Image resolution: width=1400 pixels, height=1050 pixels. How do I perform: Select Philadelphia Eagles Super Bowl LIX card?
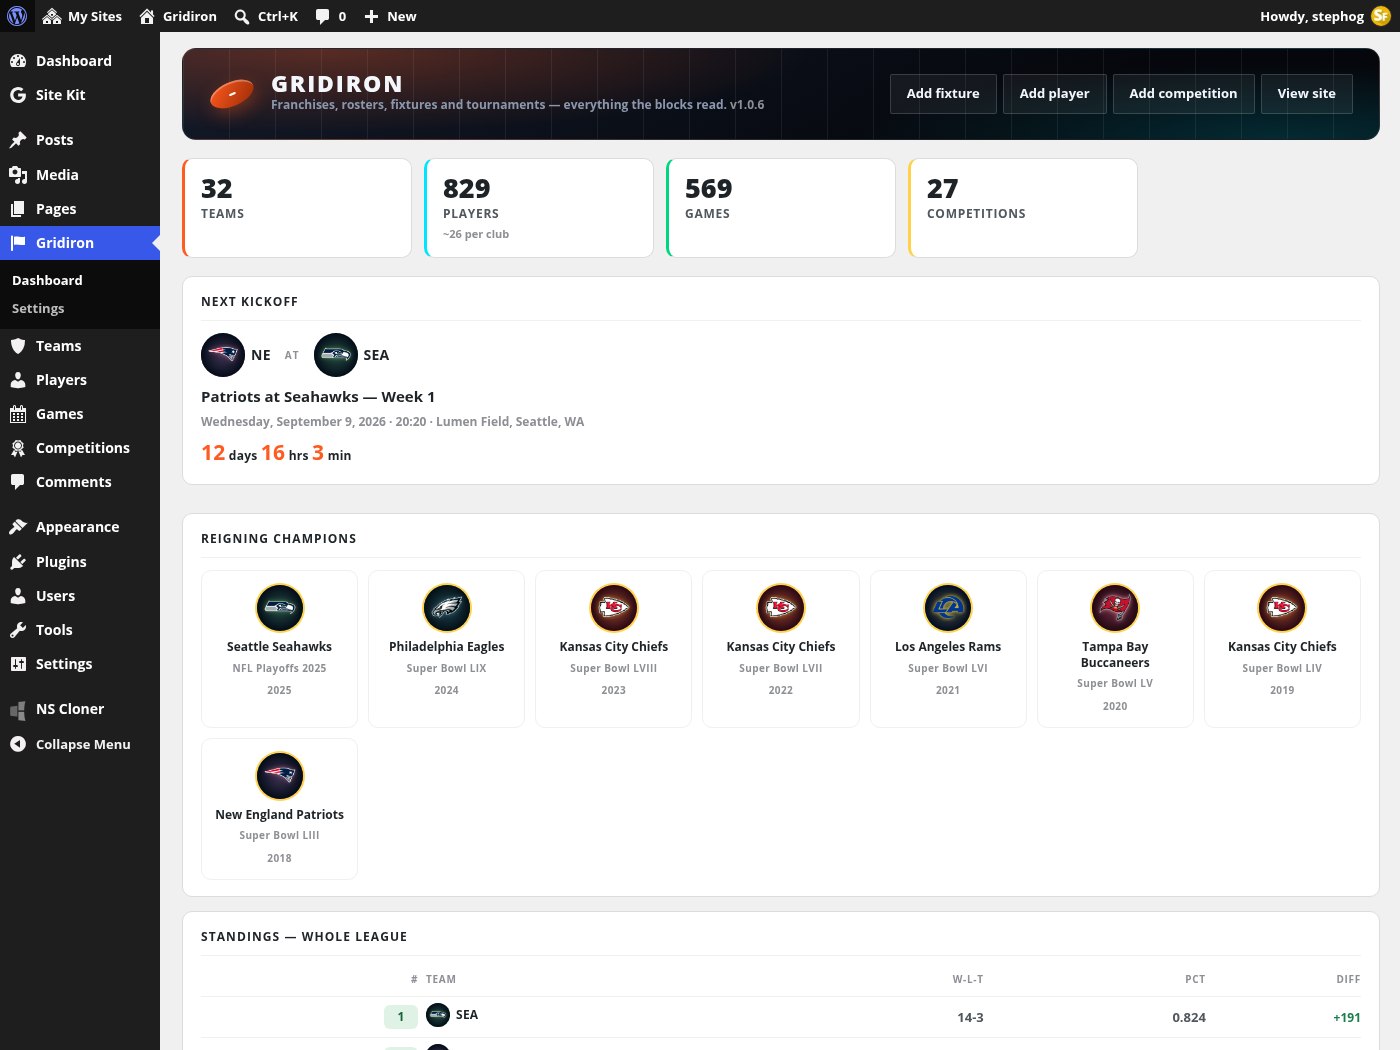coord(446,649)
